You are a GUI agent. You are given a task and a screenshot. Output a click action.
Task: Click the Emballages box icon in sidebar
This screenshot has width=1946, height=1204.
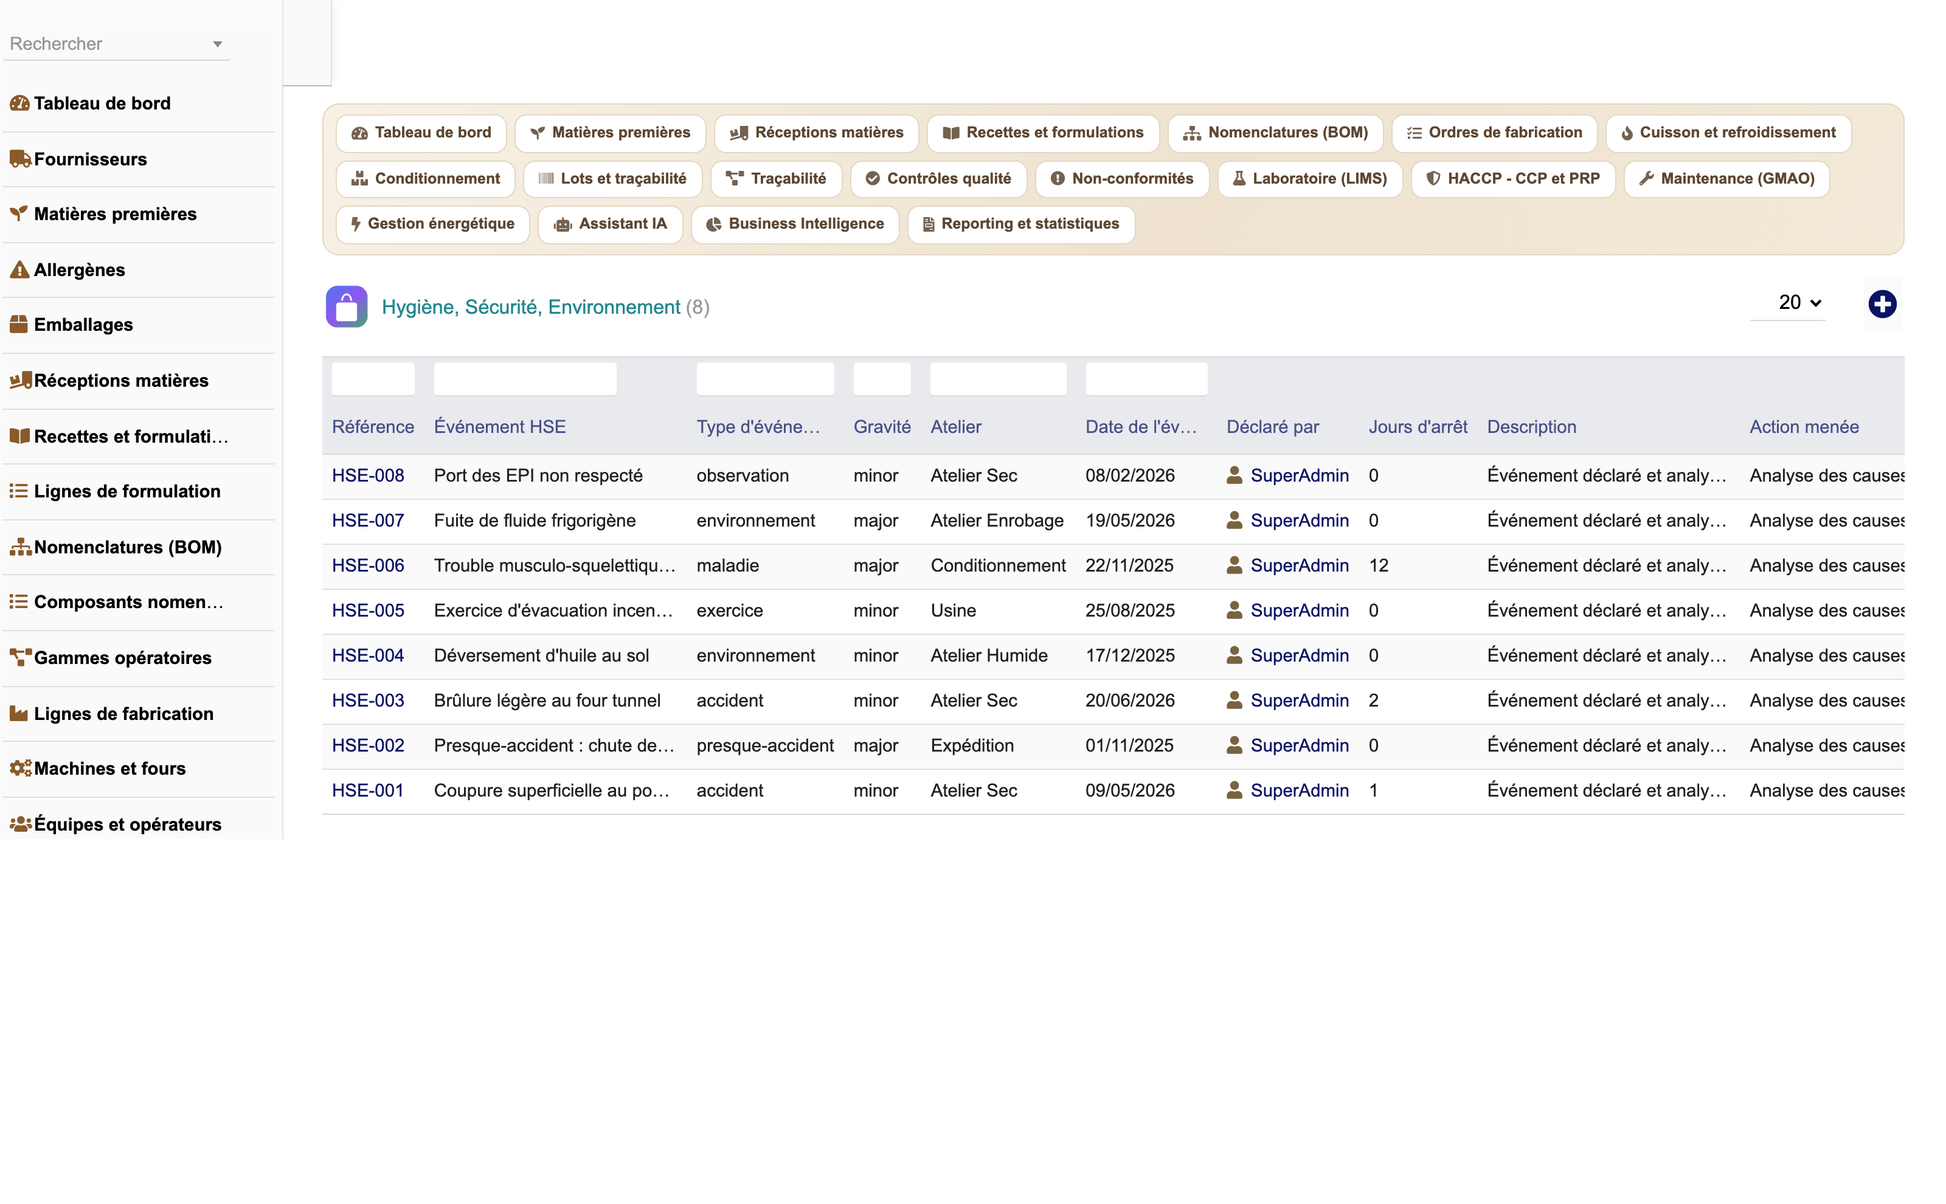click(x=19, y=325)
